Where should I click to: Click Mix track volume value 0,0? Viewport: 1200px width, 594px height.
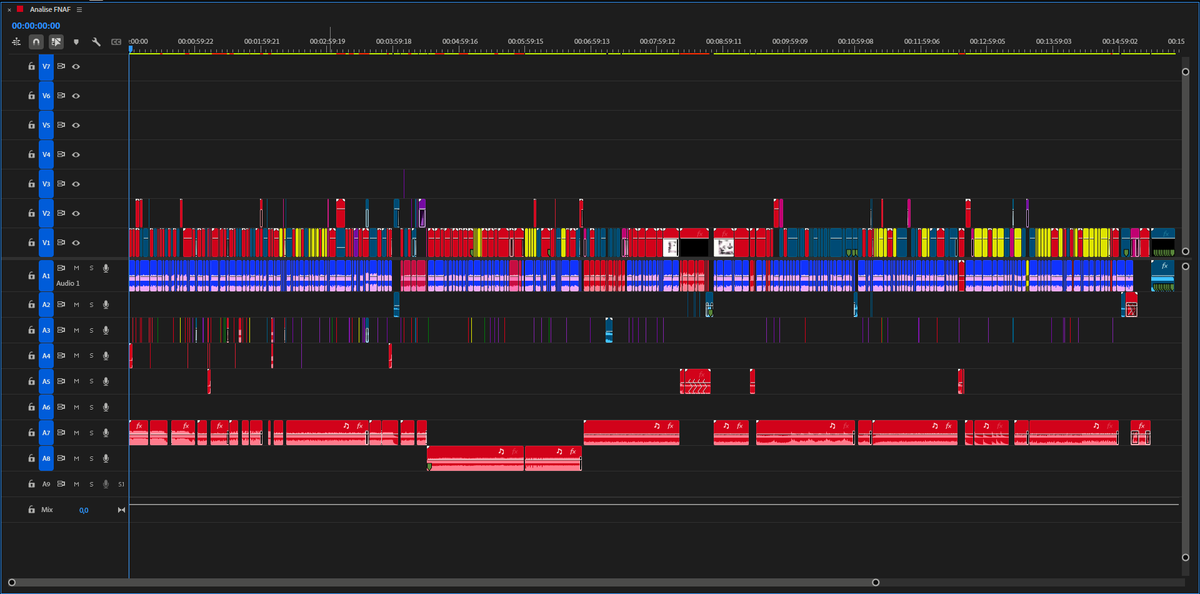tap(84, 510)
